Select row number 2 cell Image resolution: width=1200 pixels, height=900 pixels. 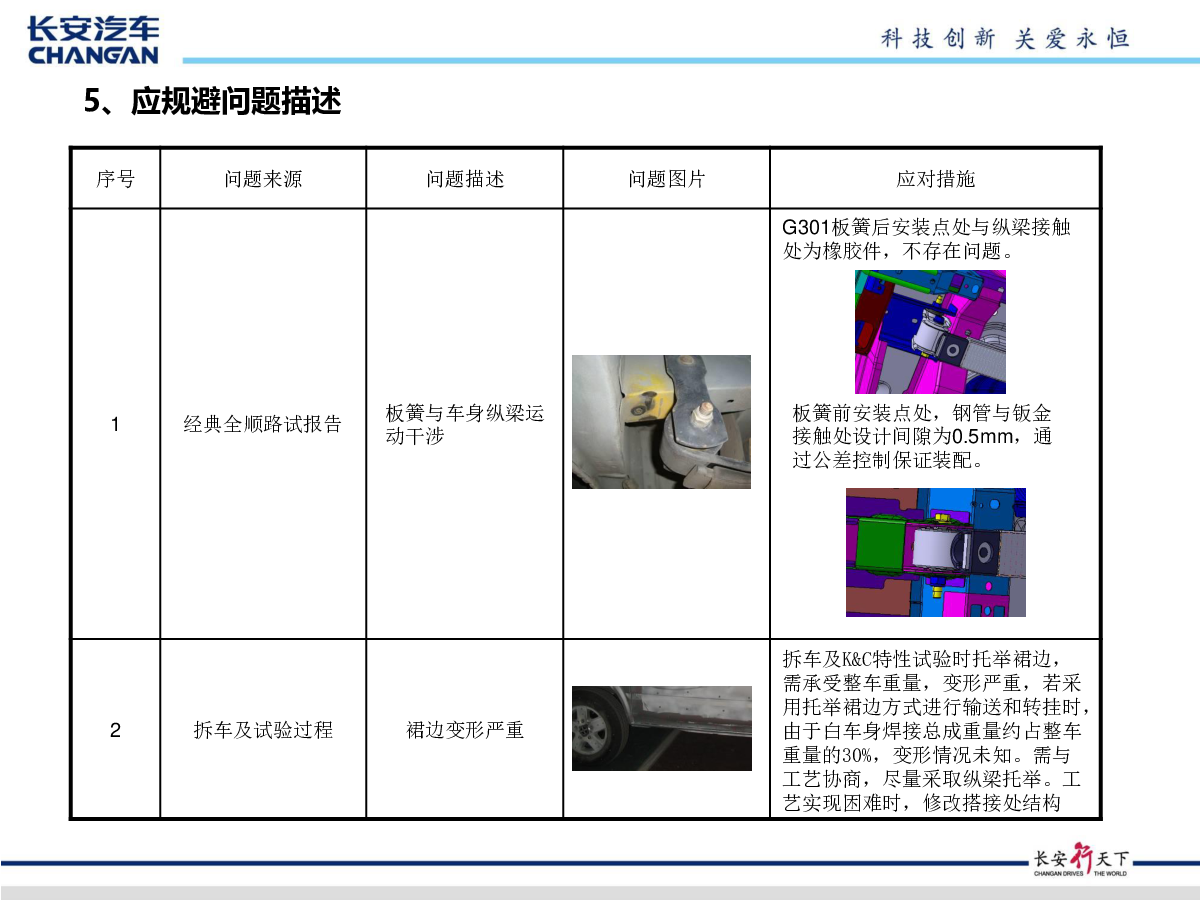tap(115, 730)
